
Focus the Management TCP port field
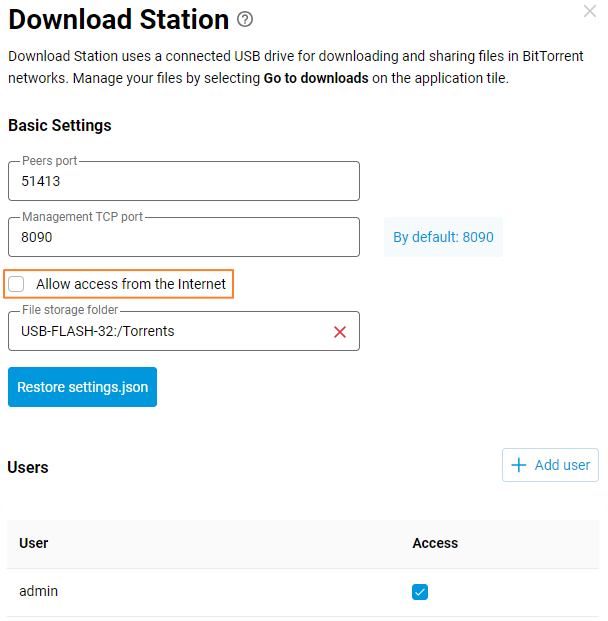[183, 238]
